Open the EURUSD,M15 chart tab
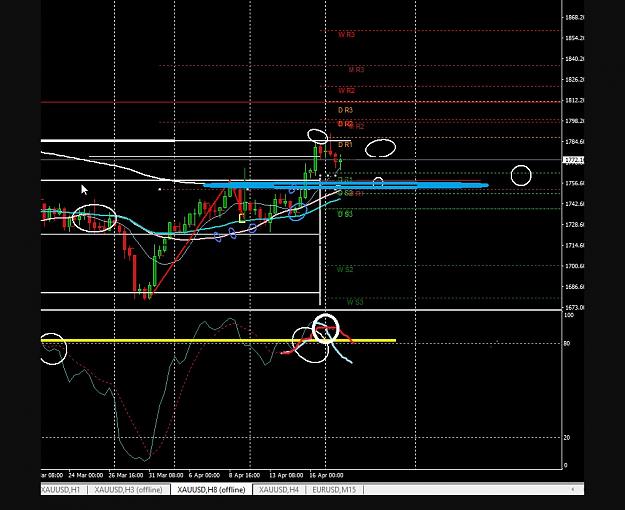Image resolution: width=625 pixels, height=510 pixels. pos(334,489)
